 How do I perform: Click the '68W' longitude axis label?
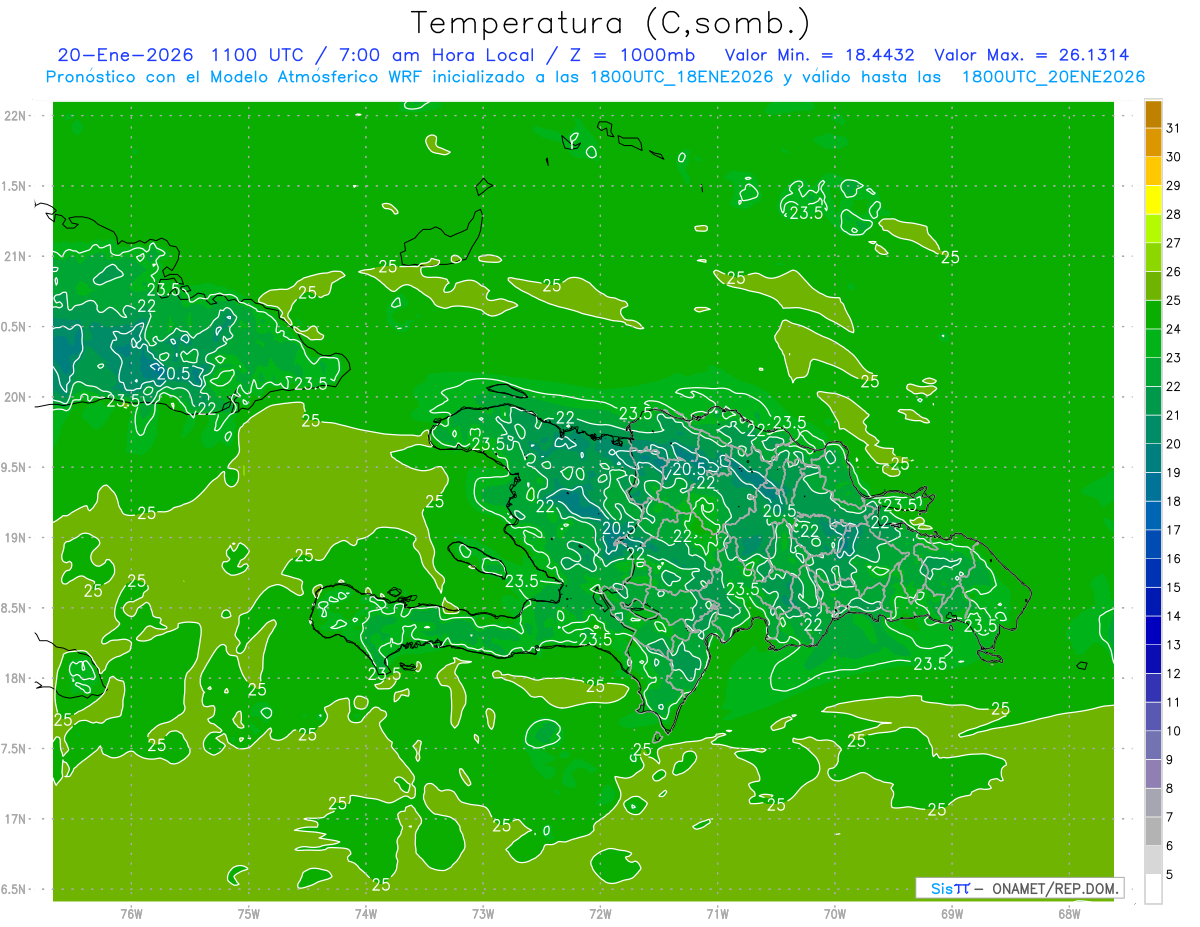1069,913
